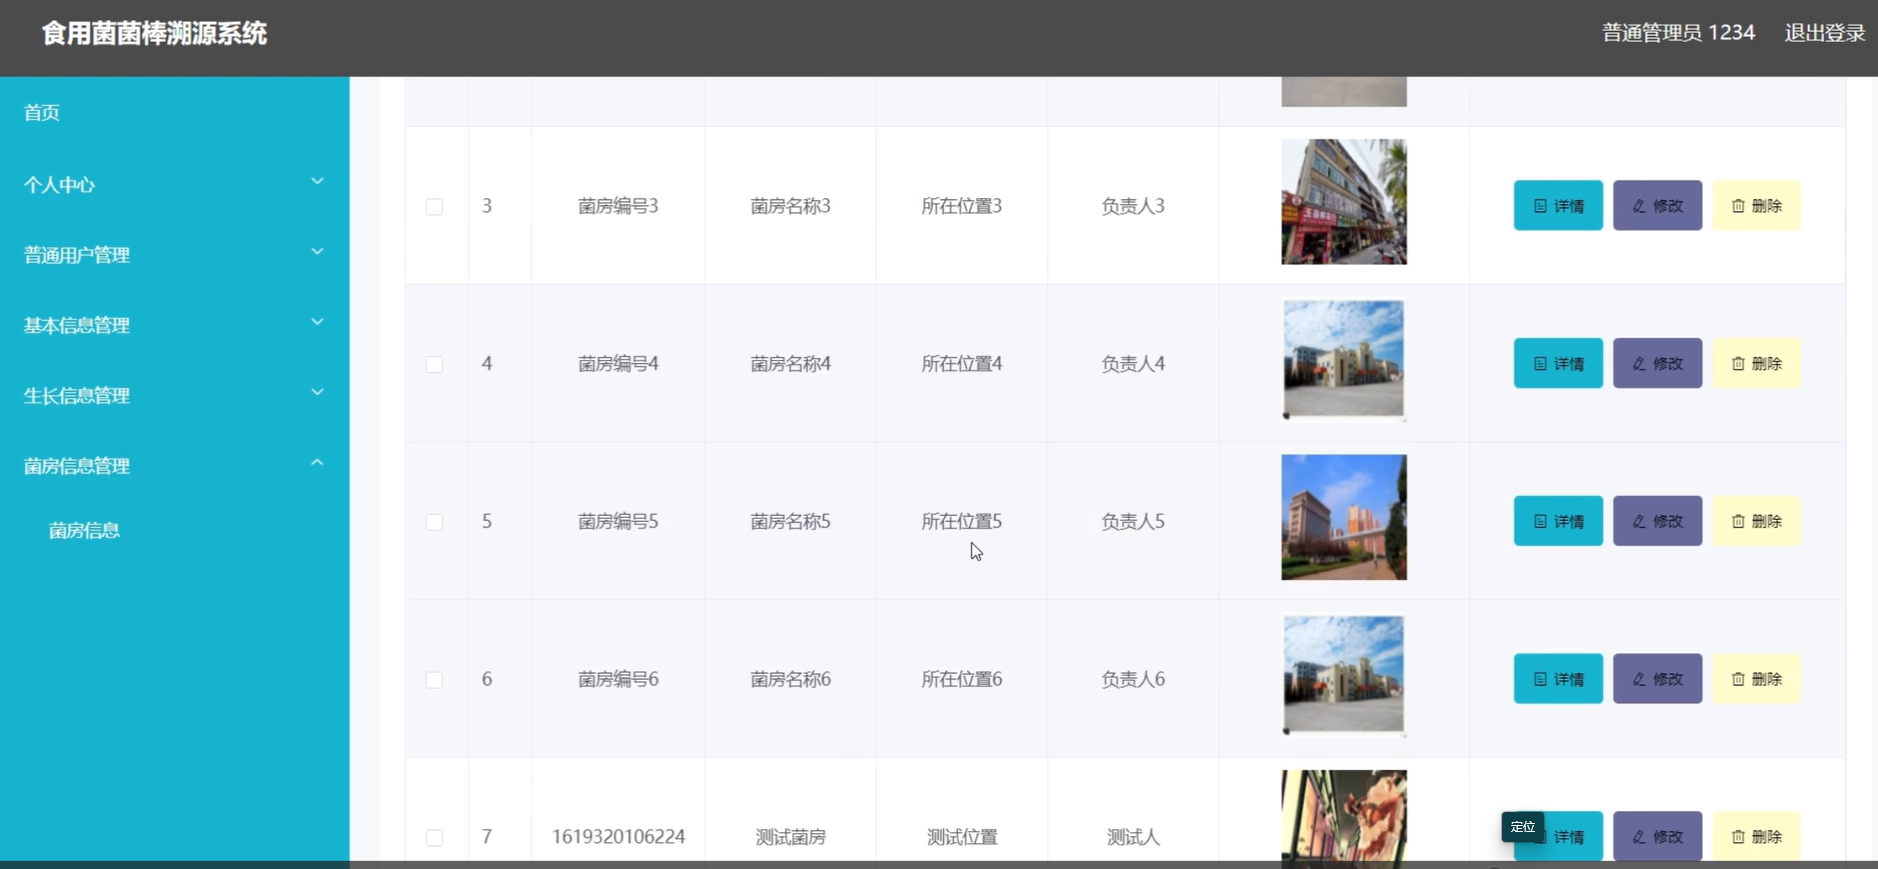
Task: Click cell 负责人3
Action: 1133,206
